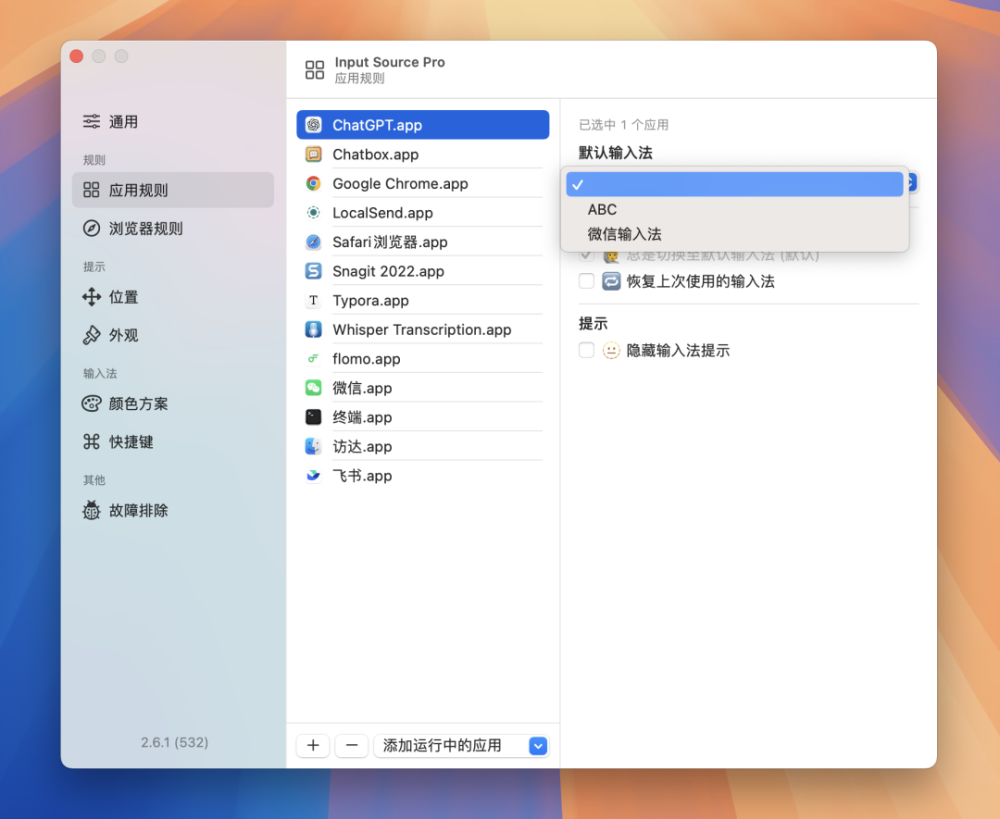Click the Google Chrome.app icon
1000x819 pixels.
(x=313, y=183)
